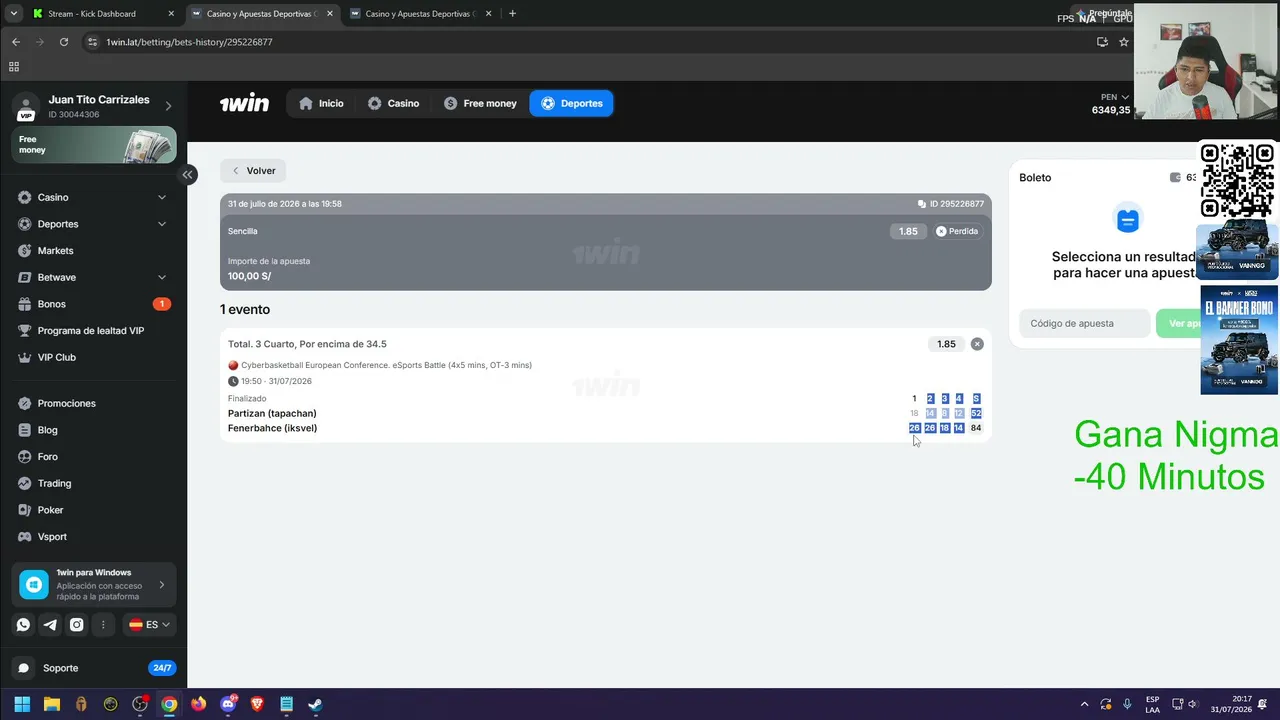This screenshot has width=1280, height=720.
Task: Show more social links via three-dot icon
Action: [103, 625]
